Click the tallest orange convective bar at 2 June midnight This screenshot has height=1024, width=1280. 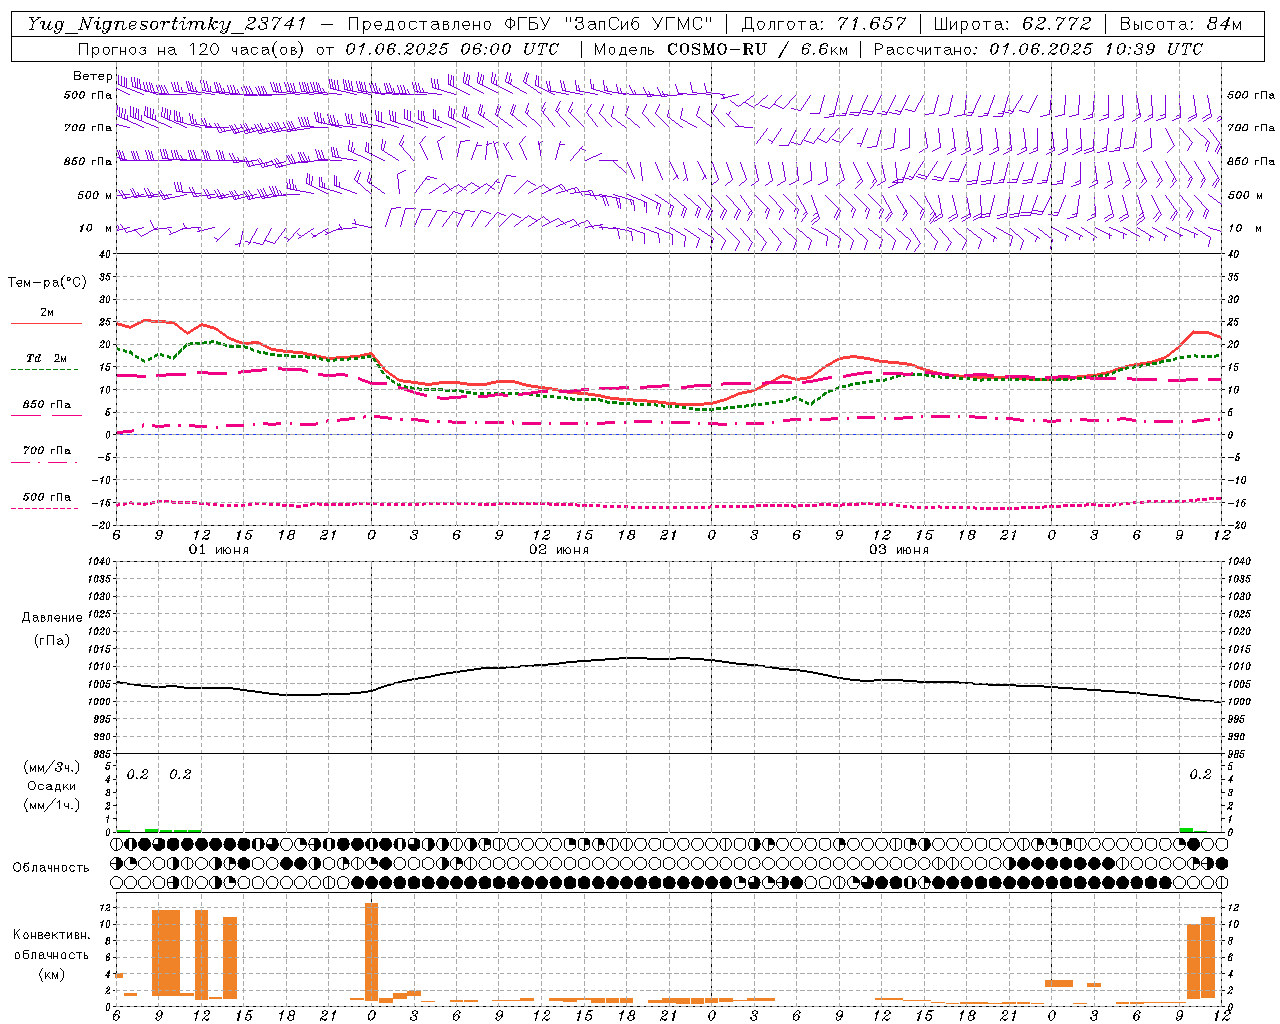[x=371, y=952]
